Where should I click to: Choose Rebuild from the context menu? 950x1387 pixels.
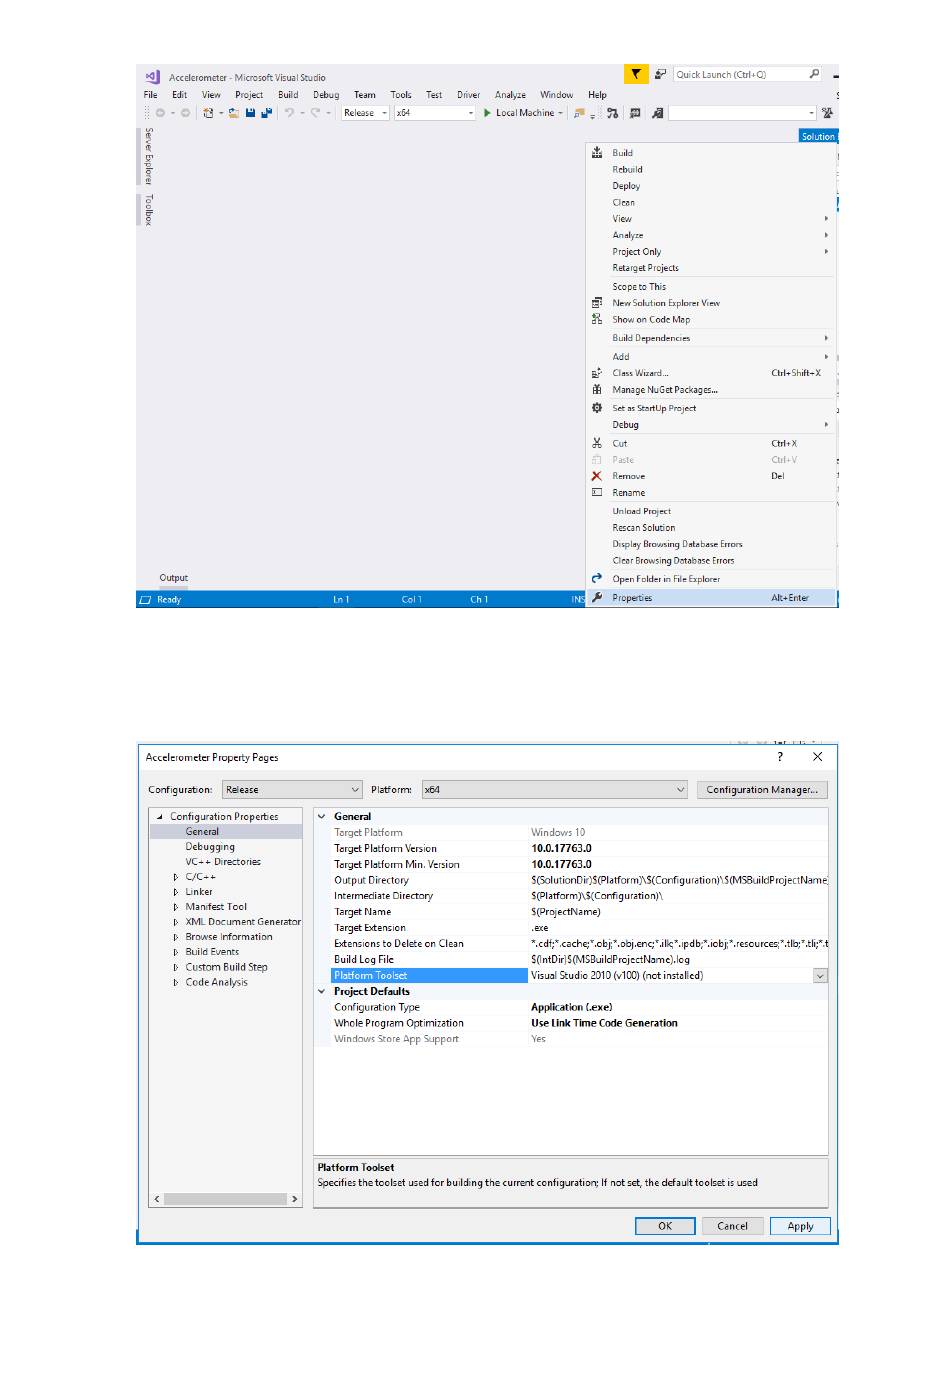click(x=628, y=169)
